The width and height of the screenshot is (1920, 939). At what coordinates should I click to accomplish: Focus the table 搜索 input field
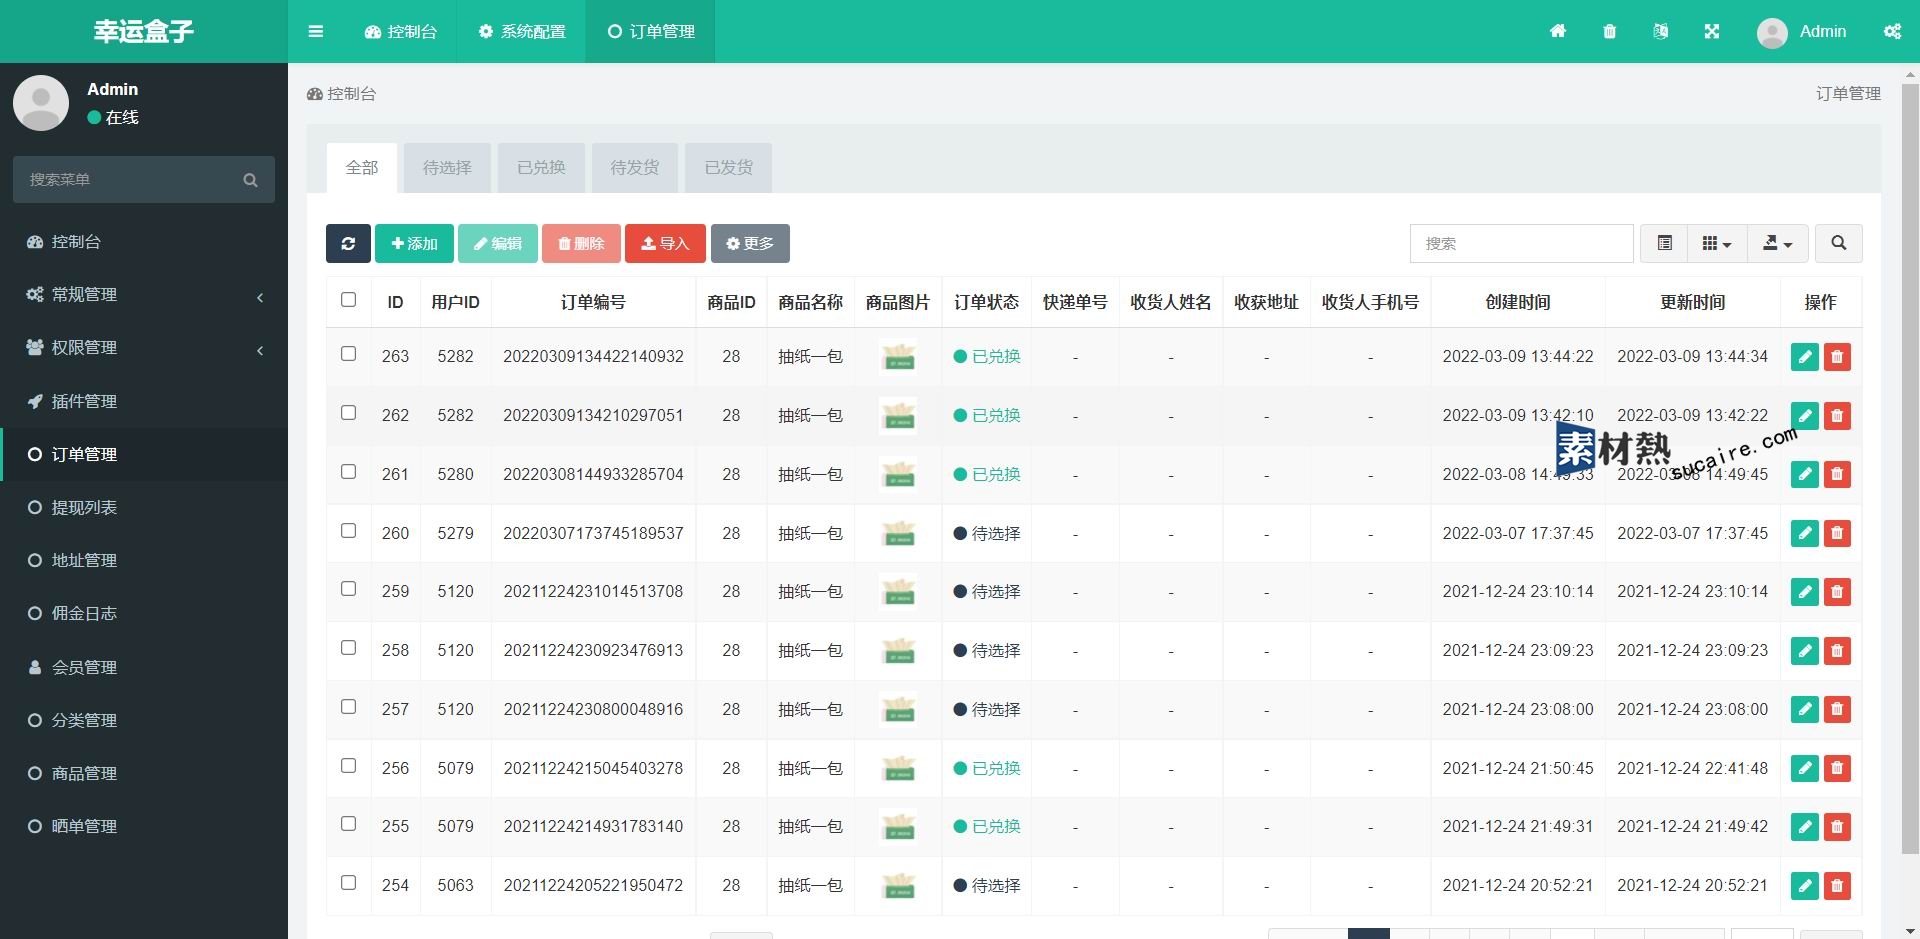(x=1521, y=243)
